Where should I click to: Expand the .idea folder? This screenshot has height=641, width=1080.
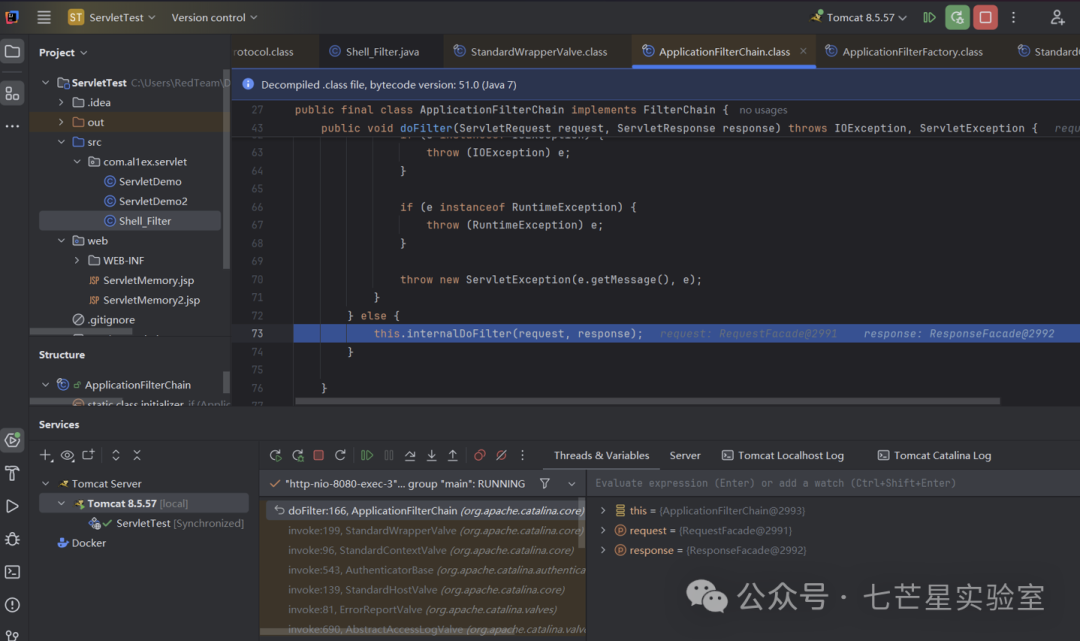pos(61,102)
